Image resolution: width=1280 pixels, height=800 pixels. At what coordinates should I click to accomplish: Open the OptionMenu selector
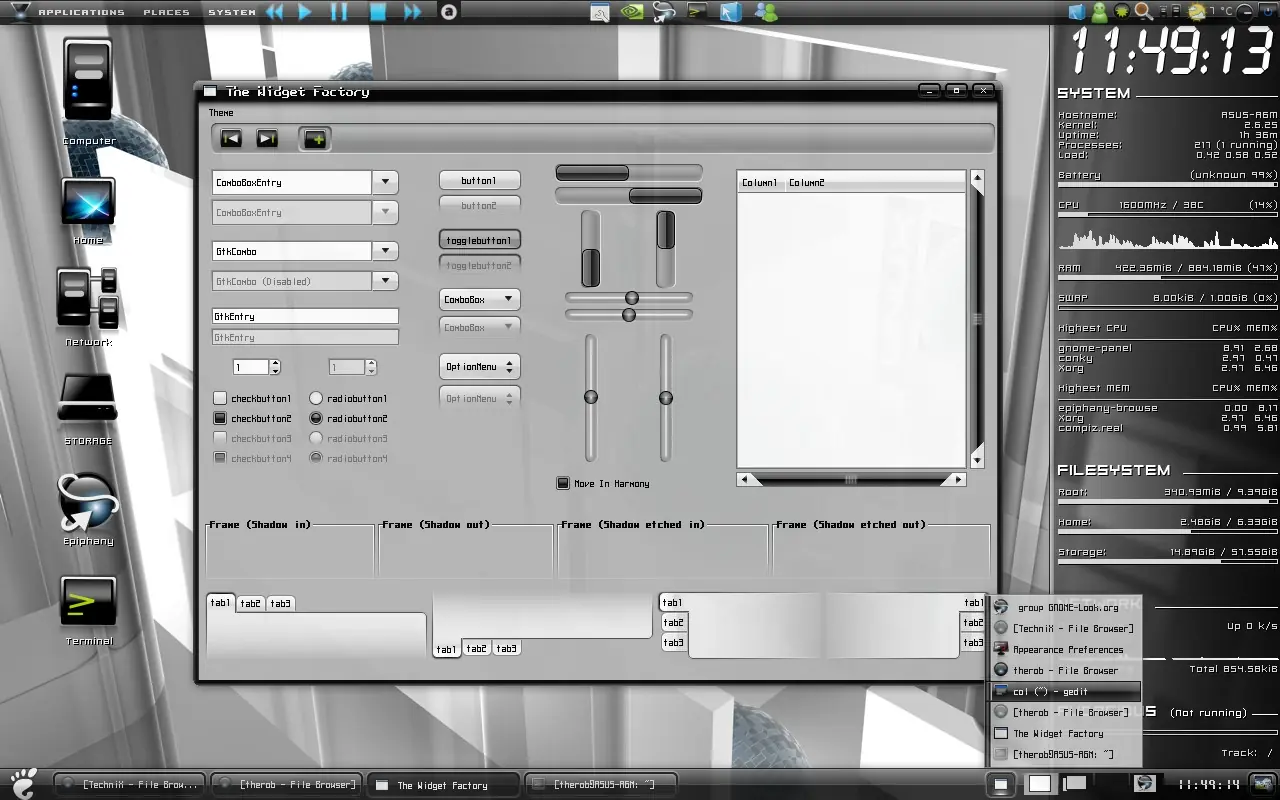(480, 367)
